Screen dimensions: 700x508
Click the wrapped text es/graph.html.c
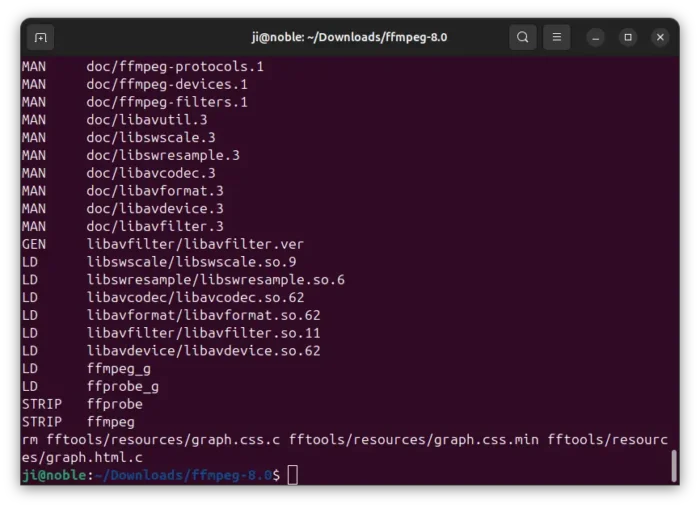tap(82, 458)
